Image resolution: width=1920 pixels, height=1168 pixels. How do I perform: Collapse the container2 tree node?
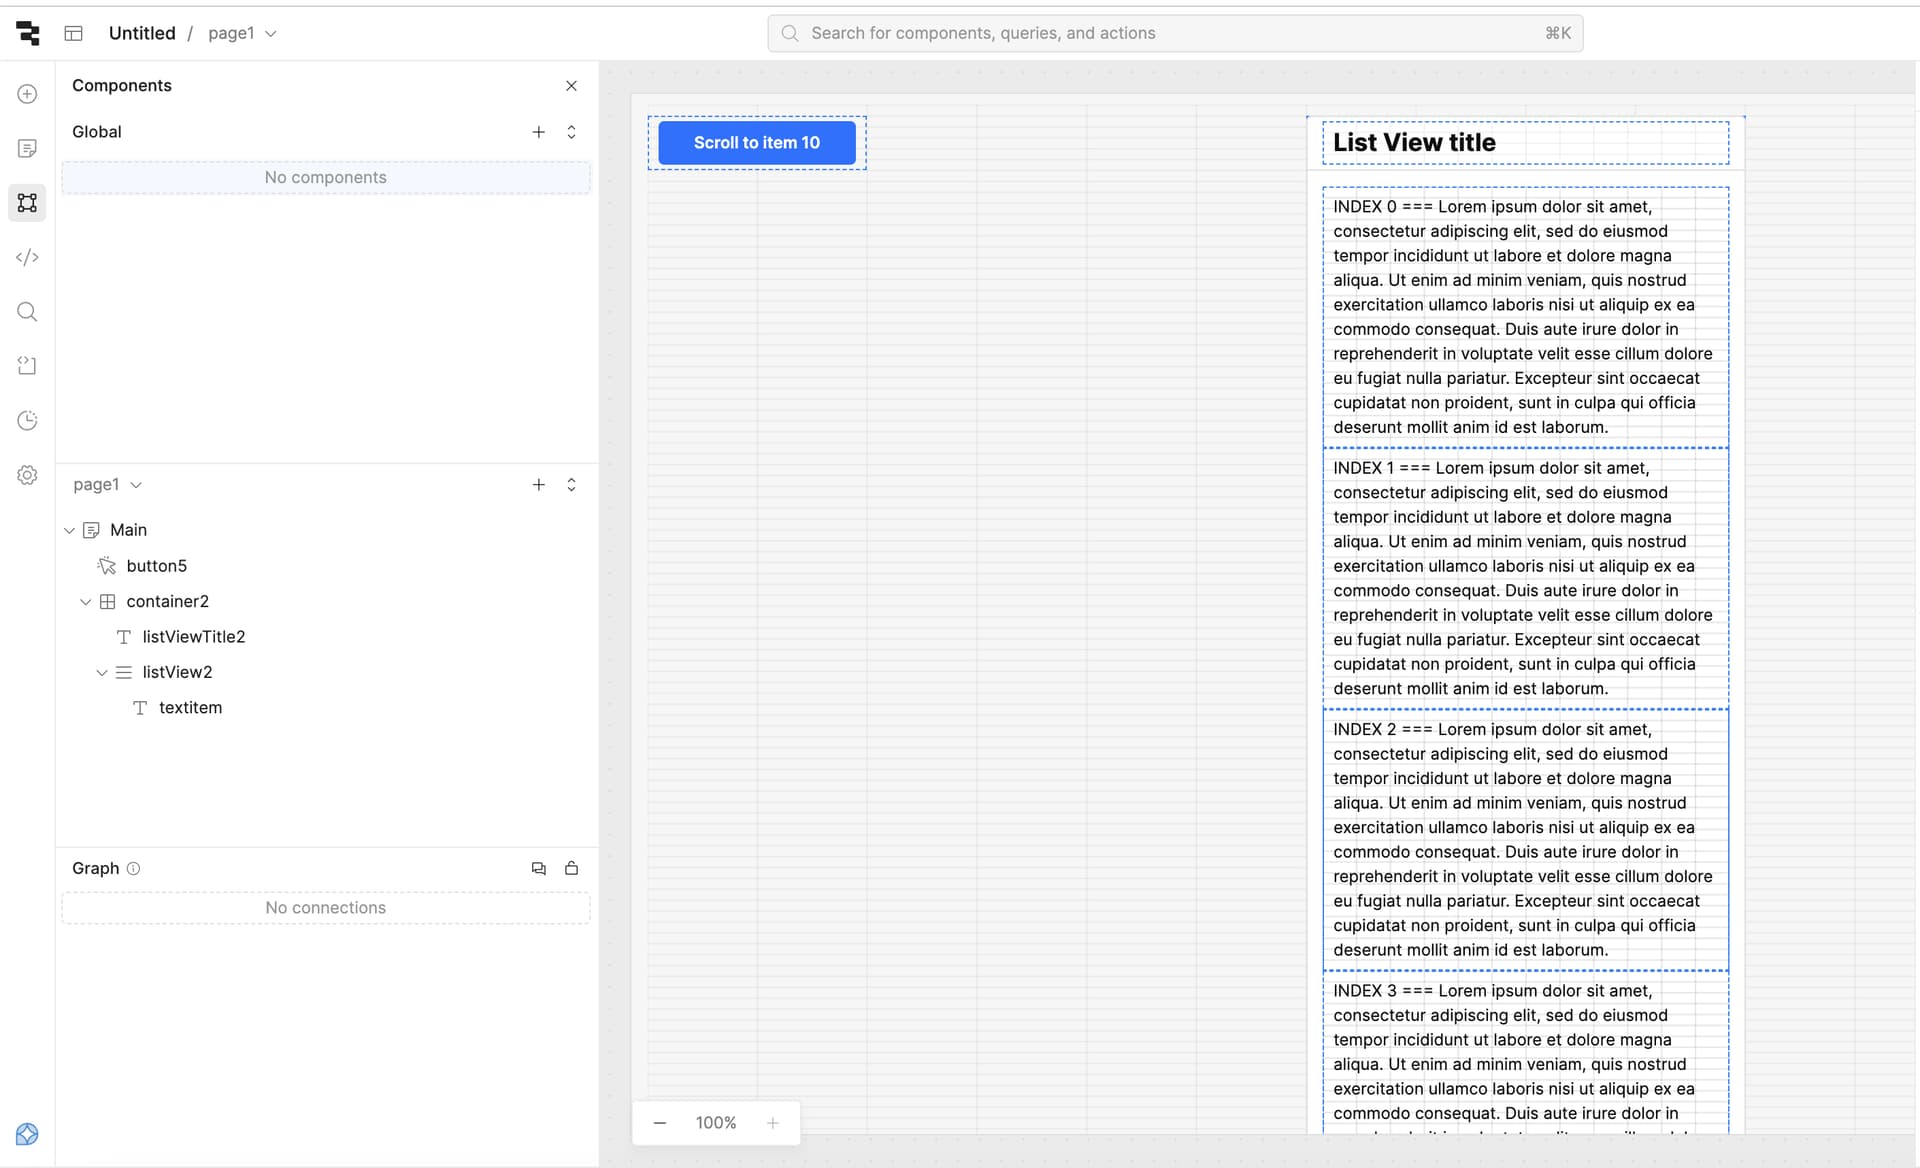[x=85, y=602]
